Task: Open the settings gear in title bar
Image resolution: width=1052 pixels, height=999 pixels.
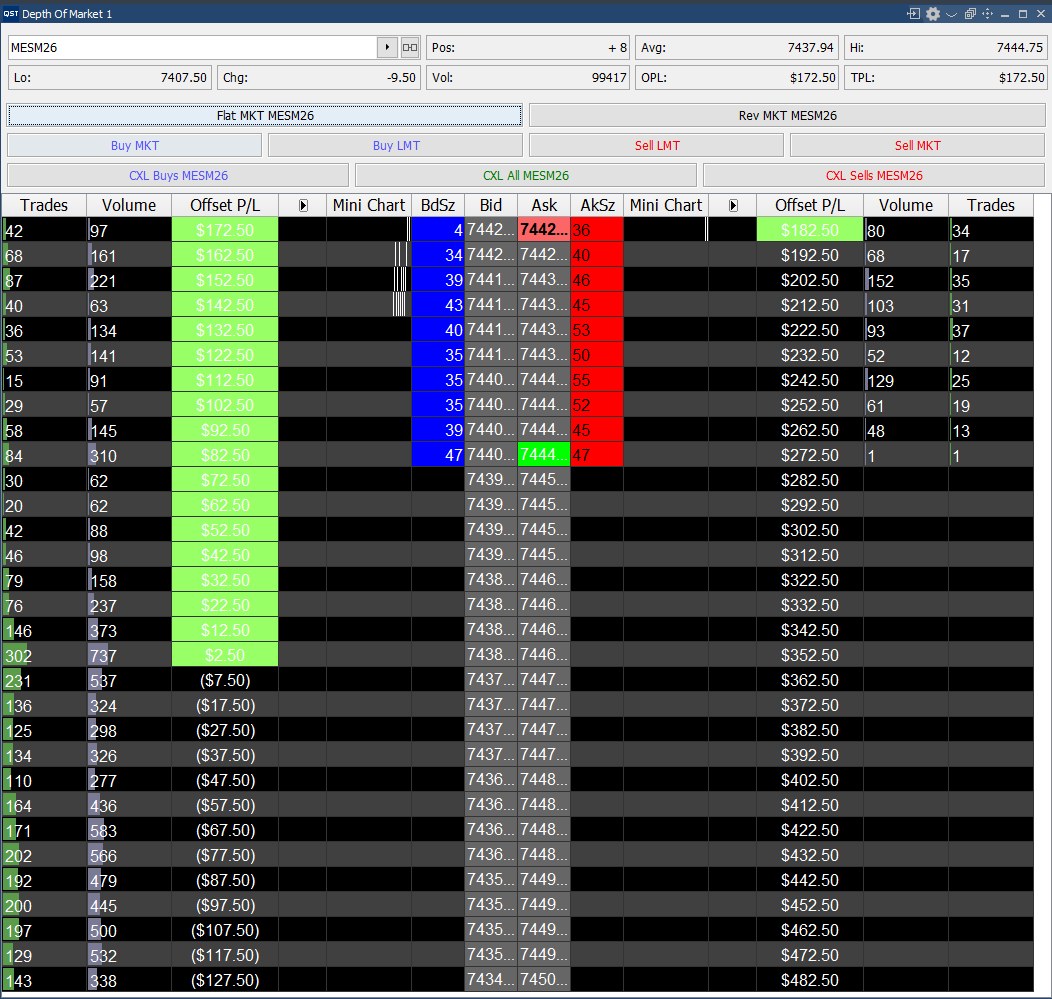Action: tap(933, 13)
